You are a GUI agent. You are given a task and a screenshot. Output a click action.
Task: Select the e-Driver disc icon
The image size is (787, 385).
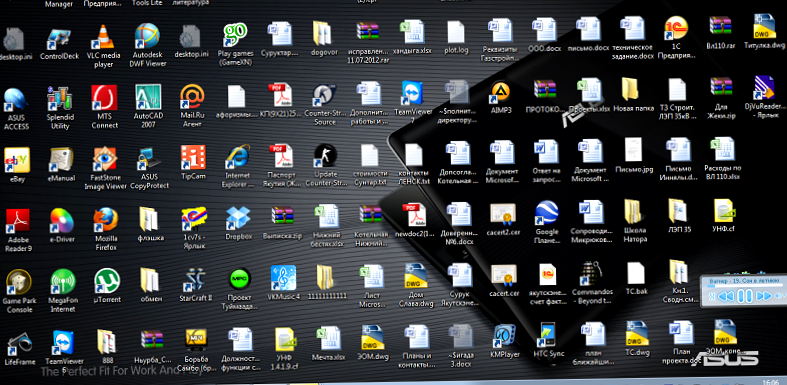pyautogui.click(x=61, y=225)
